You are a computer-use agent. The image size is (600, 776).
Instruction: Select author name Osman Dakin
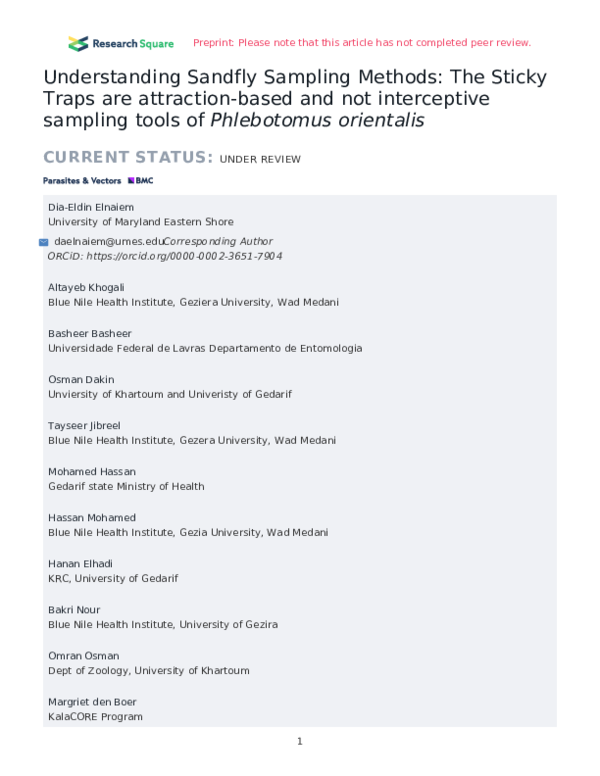point(81,379)
